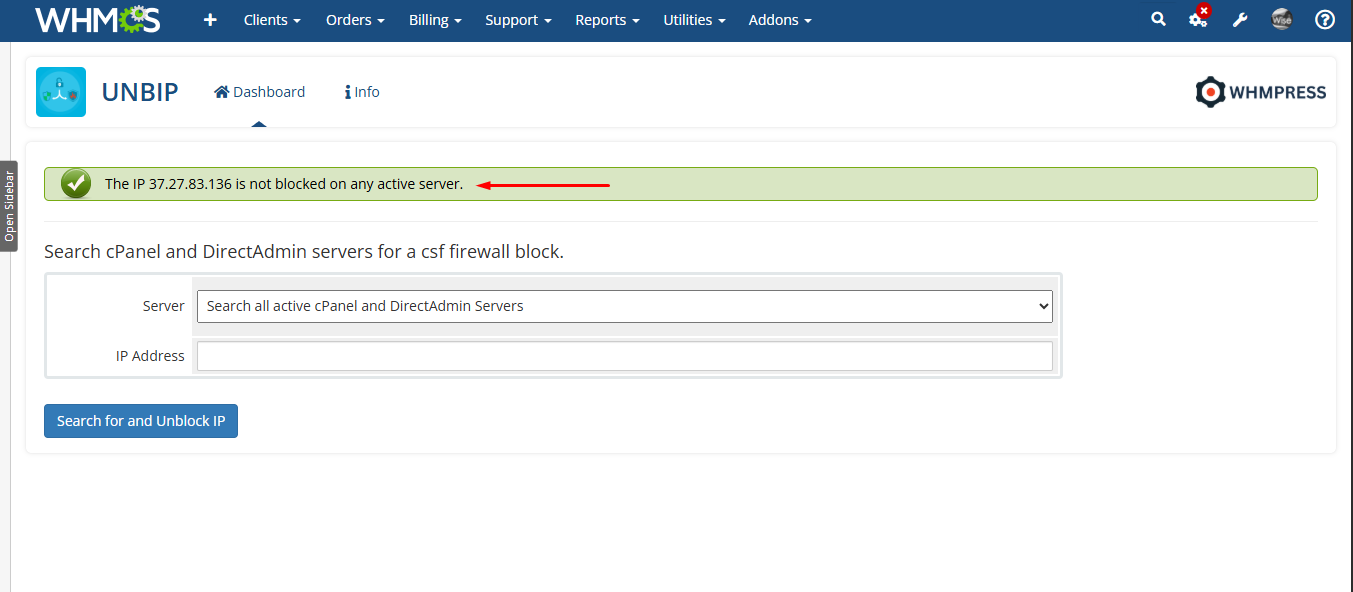Open the Reports menu
This screenshot has height=592, width=1353.
point(607,20)
